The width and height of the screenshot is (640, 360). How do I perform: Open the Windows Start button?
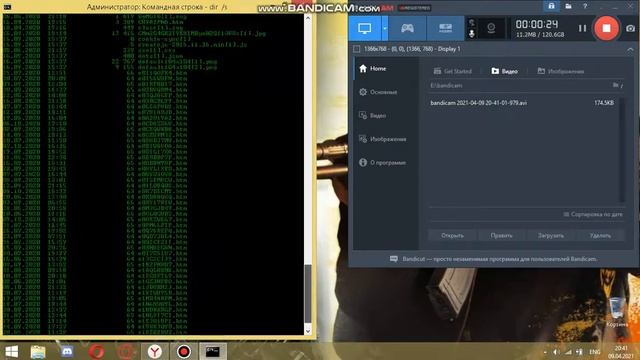(x=11, y=351)
